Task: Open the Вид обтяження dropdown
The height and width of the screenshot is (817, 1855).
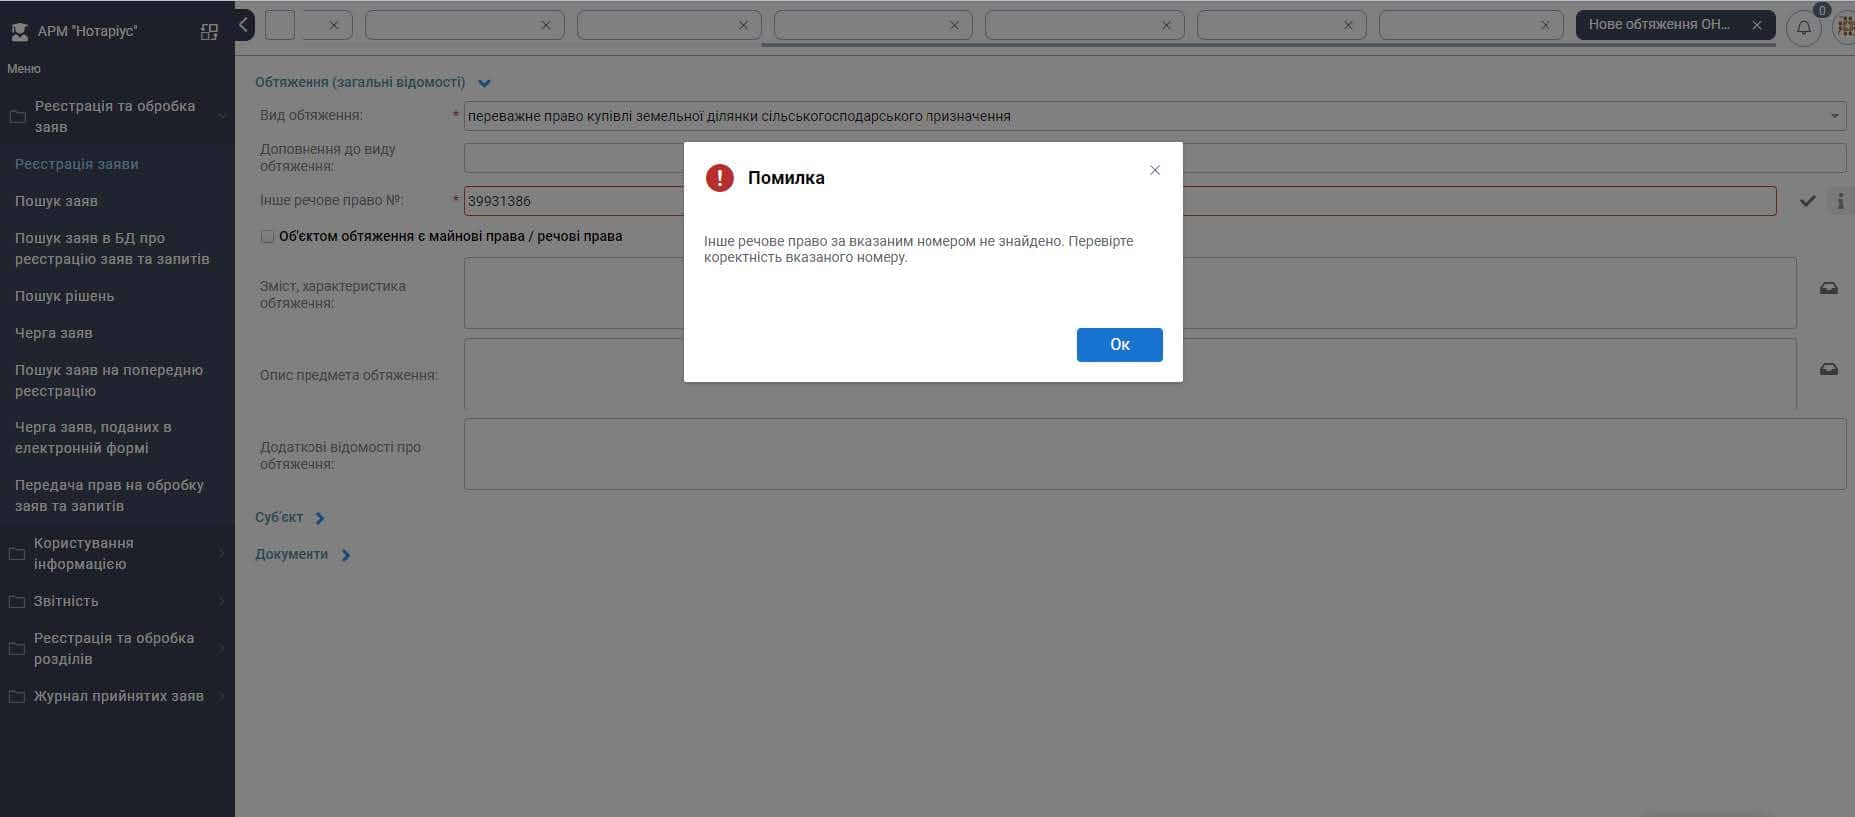Action: pyautogui.click(x=1834, y=116)
